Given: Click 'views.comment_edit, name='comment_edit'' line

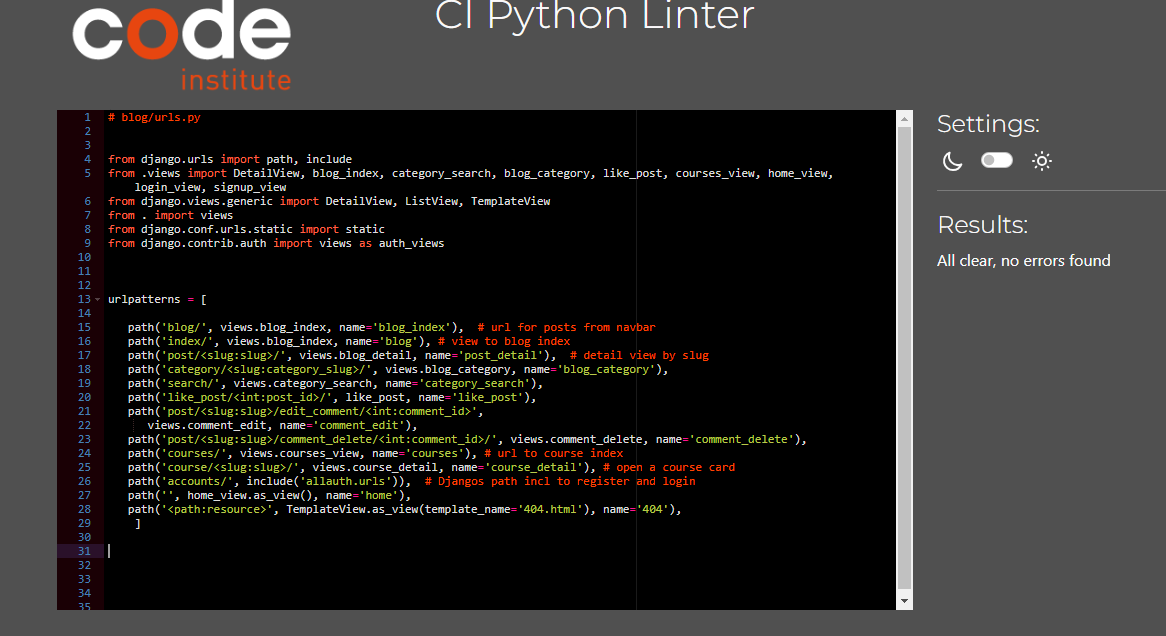Looking at the screenshot, I should (x=282, y=425).
